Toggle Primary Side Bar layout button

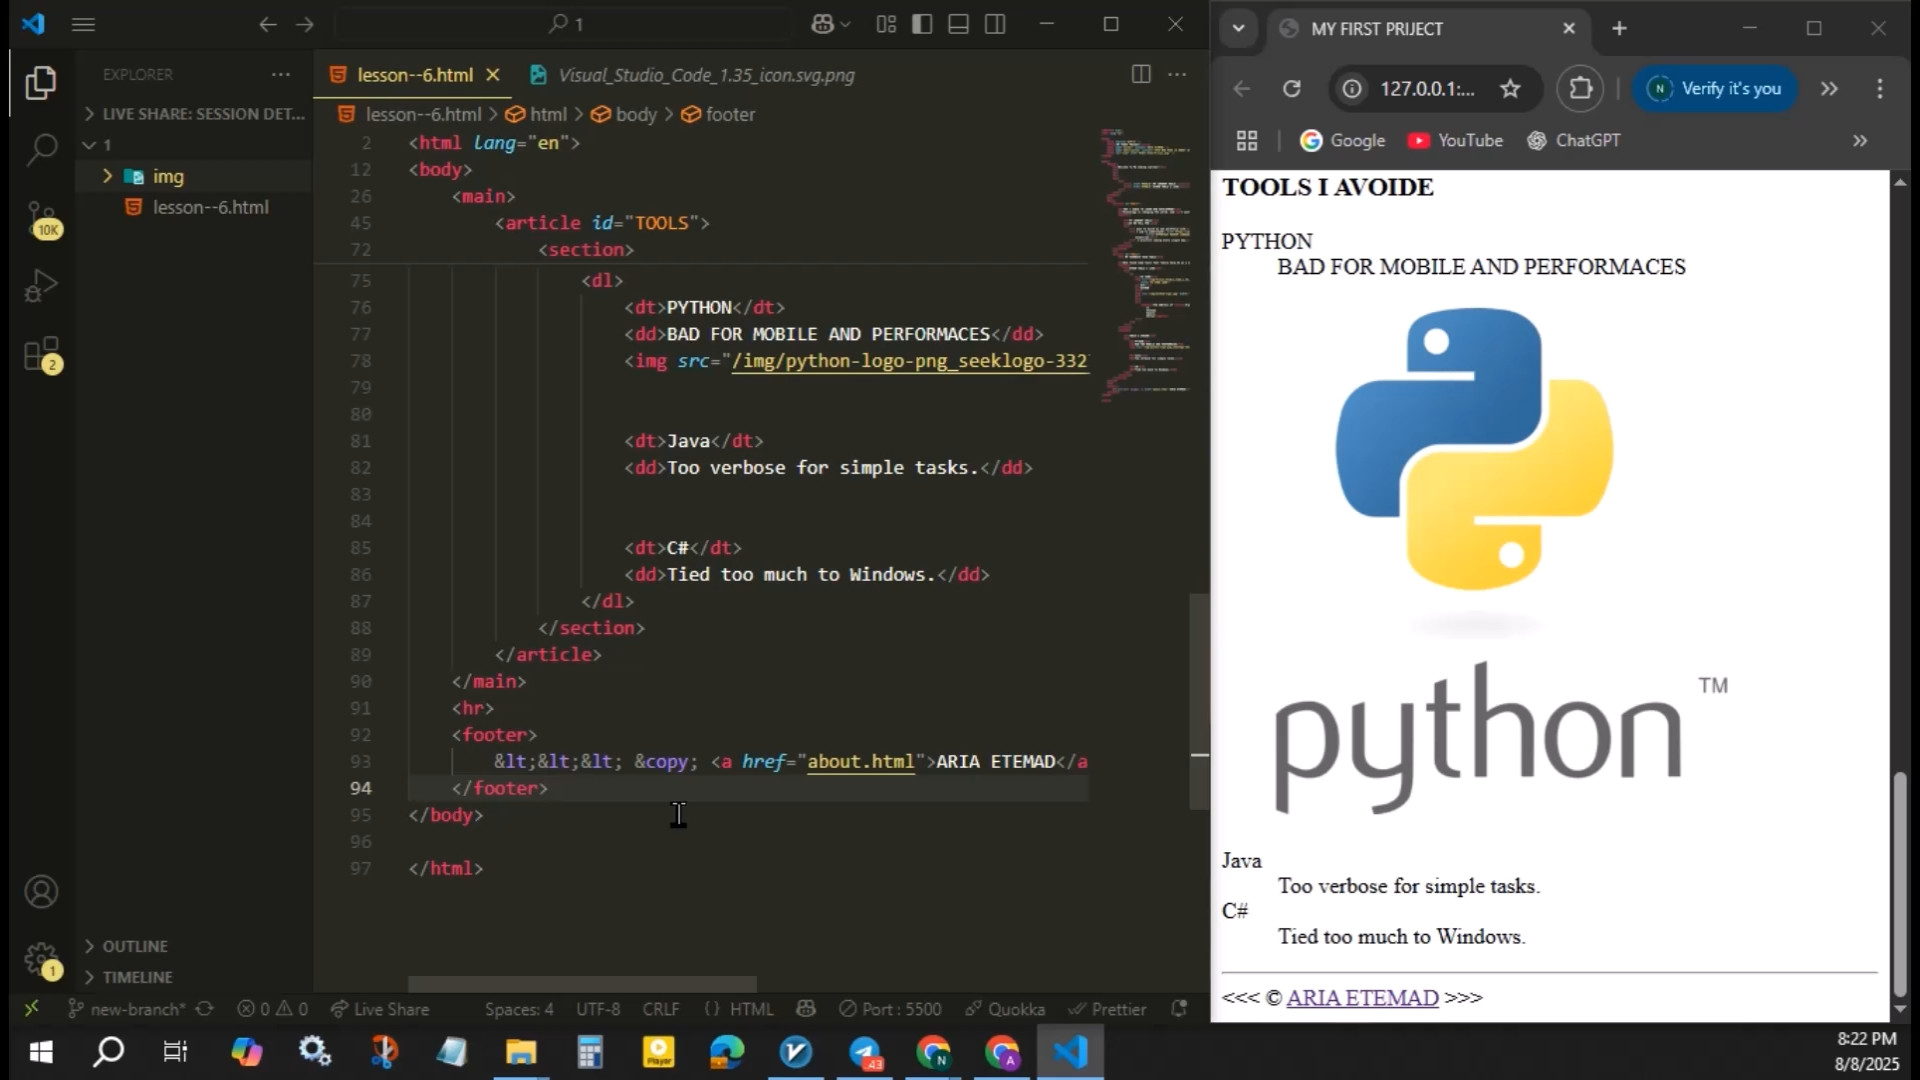(922, 24)
